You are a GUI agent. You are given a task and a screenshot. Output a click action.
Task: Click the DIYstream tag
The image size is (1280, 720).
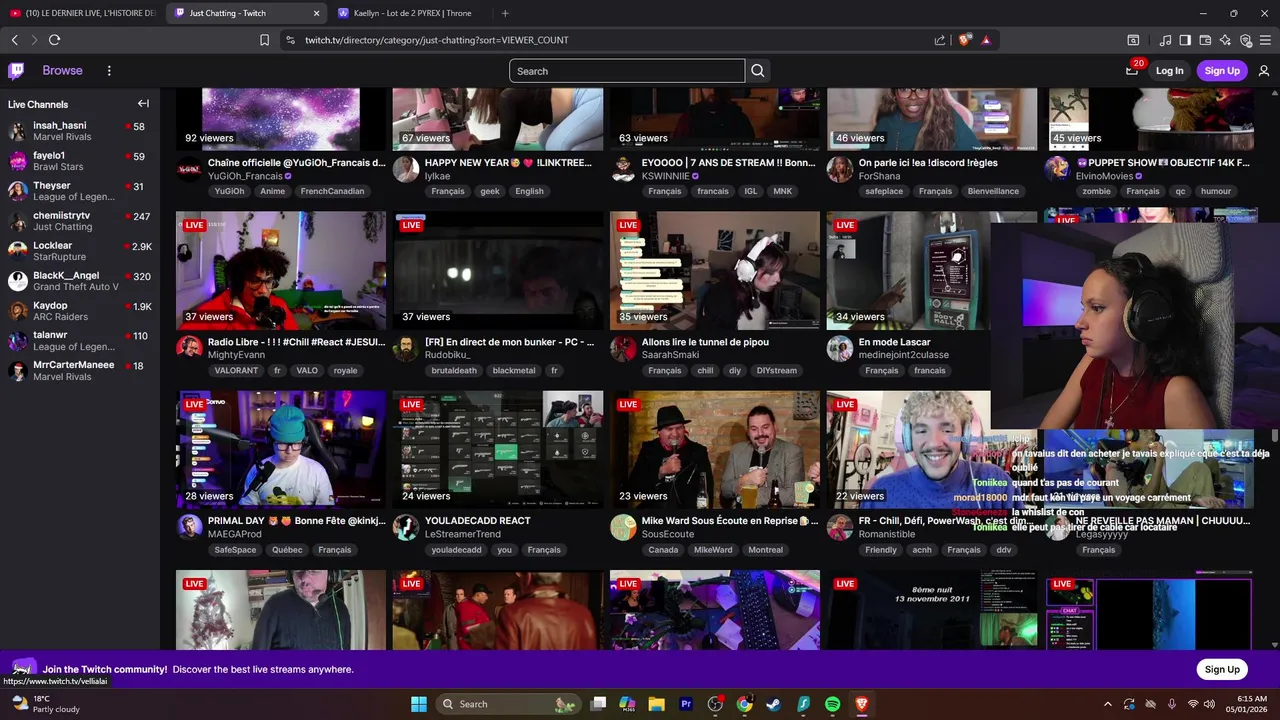pos(777,370)
